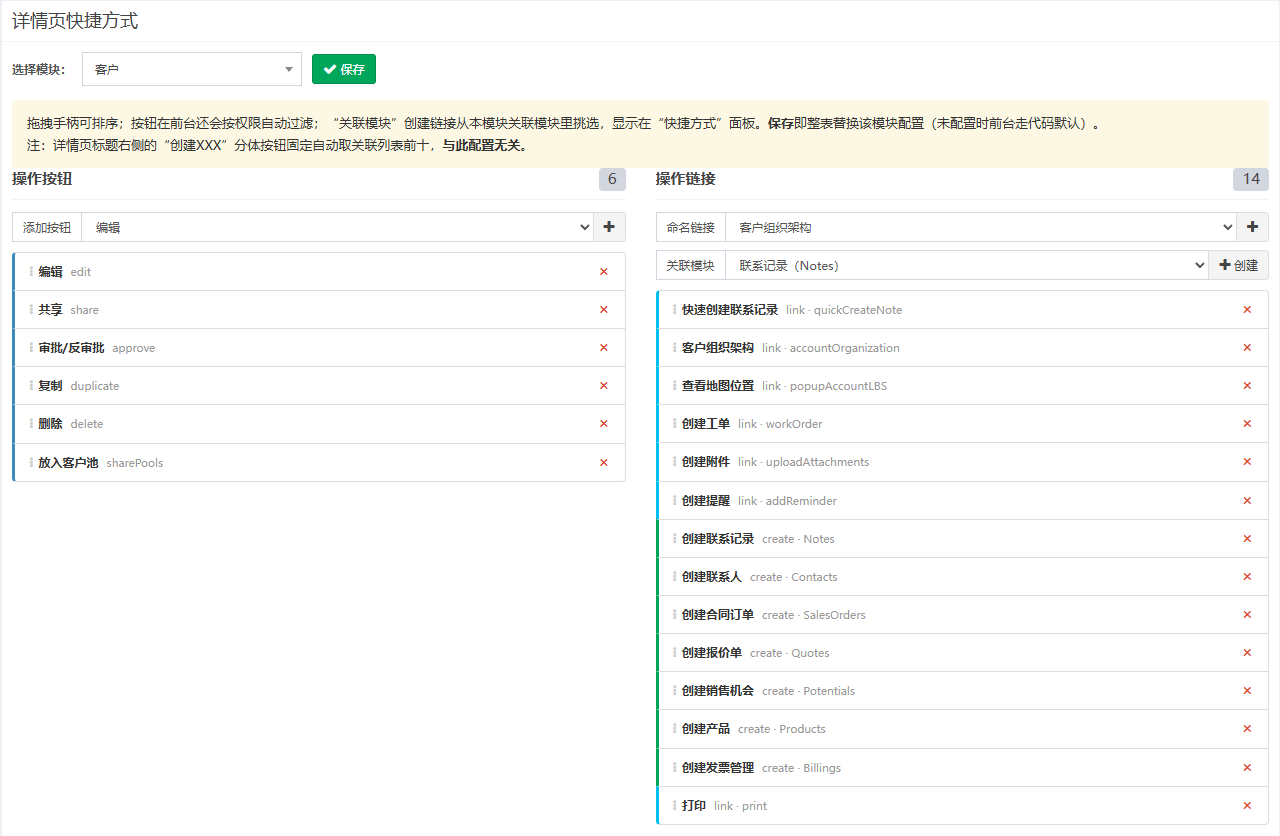Select the 审批/反审批 row label
Viewport: 1280px width, 836px height.
click(x=71, y=348)
